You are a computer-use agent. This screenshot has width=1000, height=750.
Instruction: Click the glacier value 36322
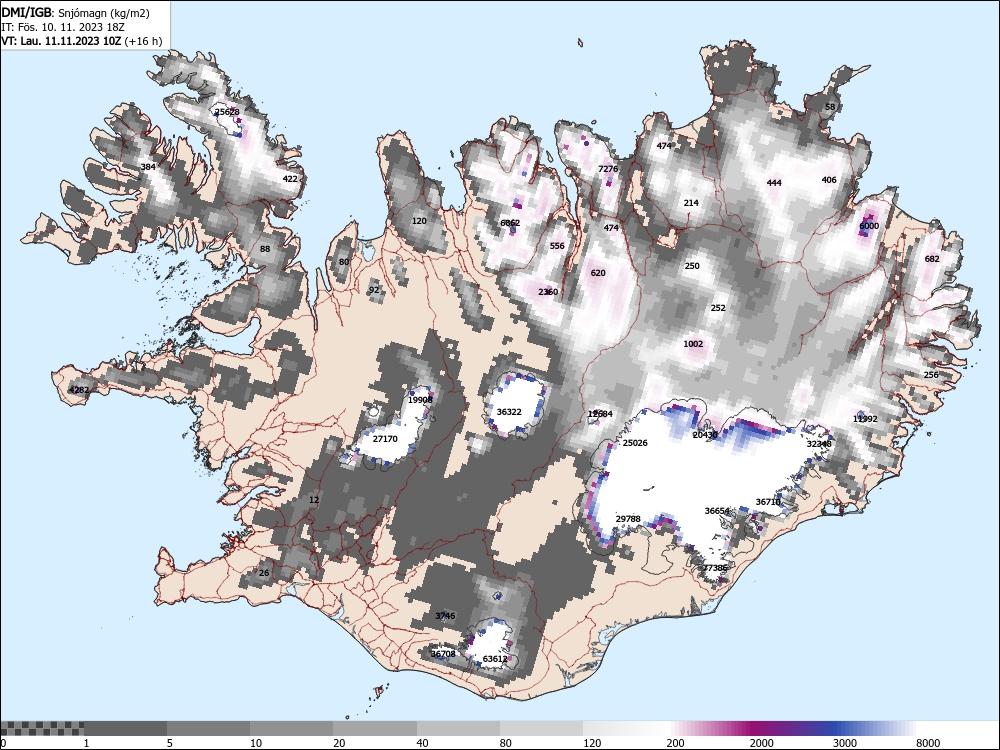pyautogui.click(x=509, y=411)
